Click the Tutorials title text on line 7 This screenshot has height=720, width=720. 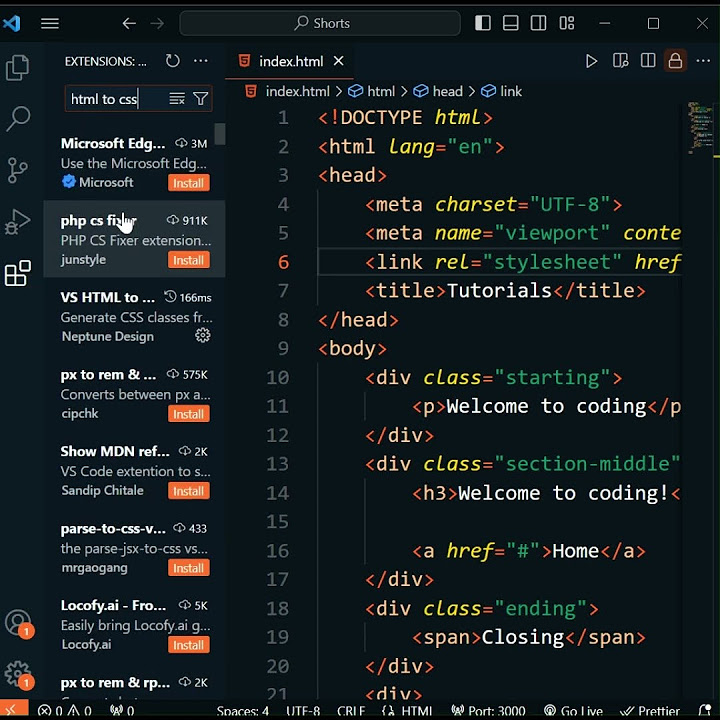pyautogui.click(x=499, y=291)
